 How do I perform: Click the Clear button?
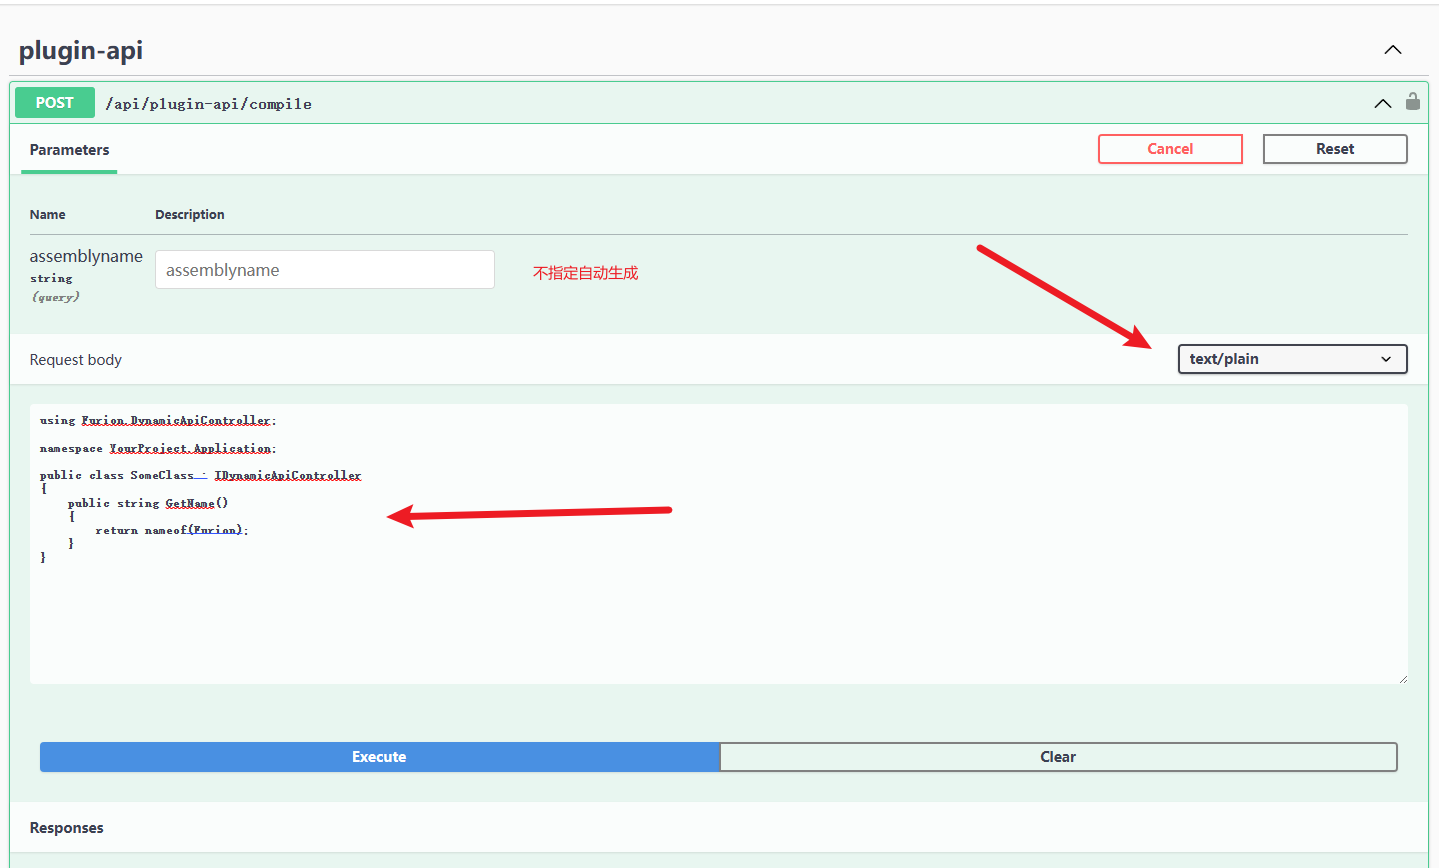[1057, 757]
